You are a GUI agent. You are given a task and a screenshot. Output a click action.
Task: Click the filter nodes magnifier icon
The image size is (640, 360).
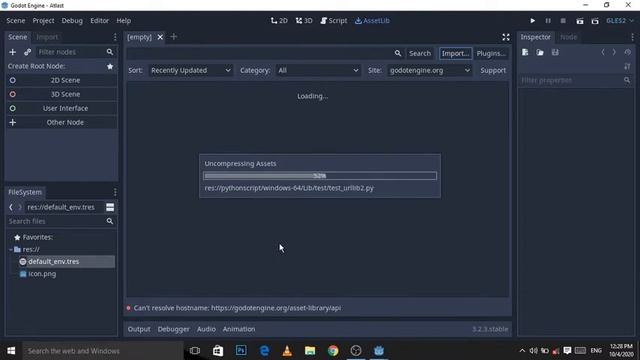click(110, 52)
